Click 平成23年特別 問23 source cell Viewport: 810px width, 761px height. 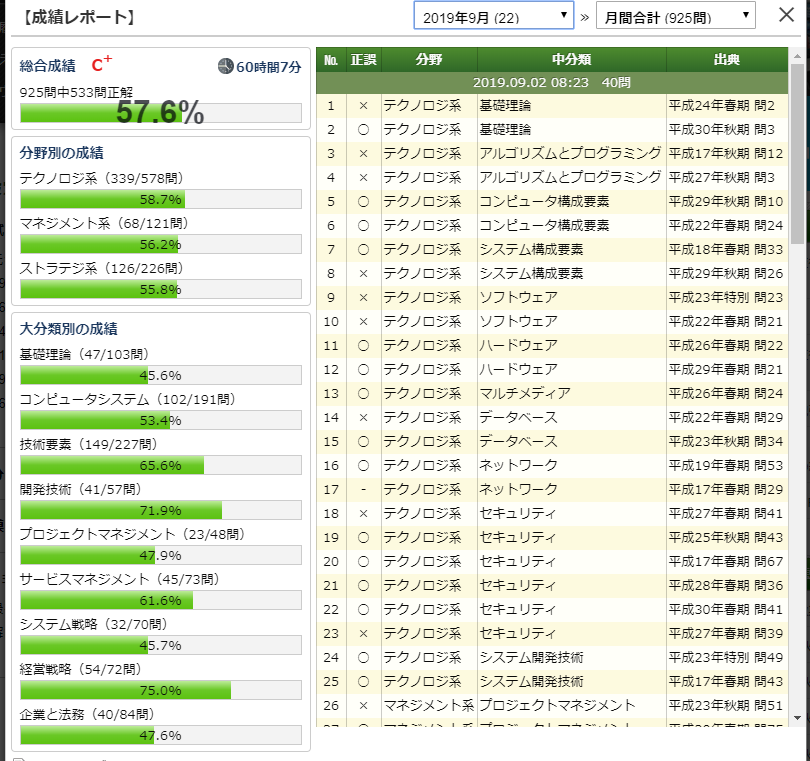pyautogui.click(x=726, y=298)
